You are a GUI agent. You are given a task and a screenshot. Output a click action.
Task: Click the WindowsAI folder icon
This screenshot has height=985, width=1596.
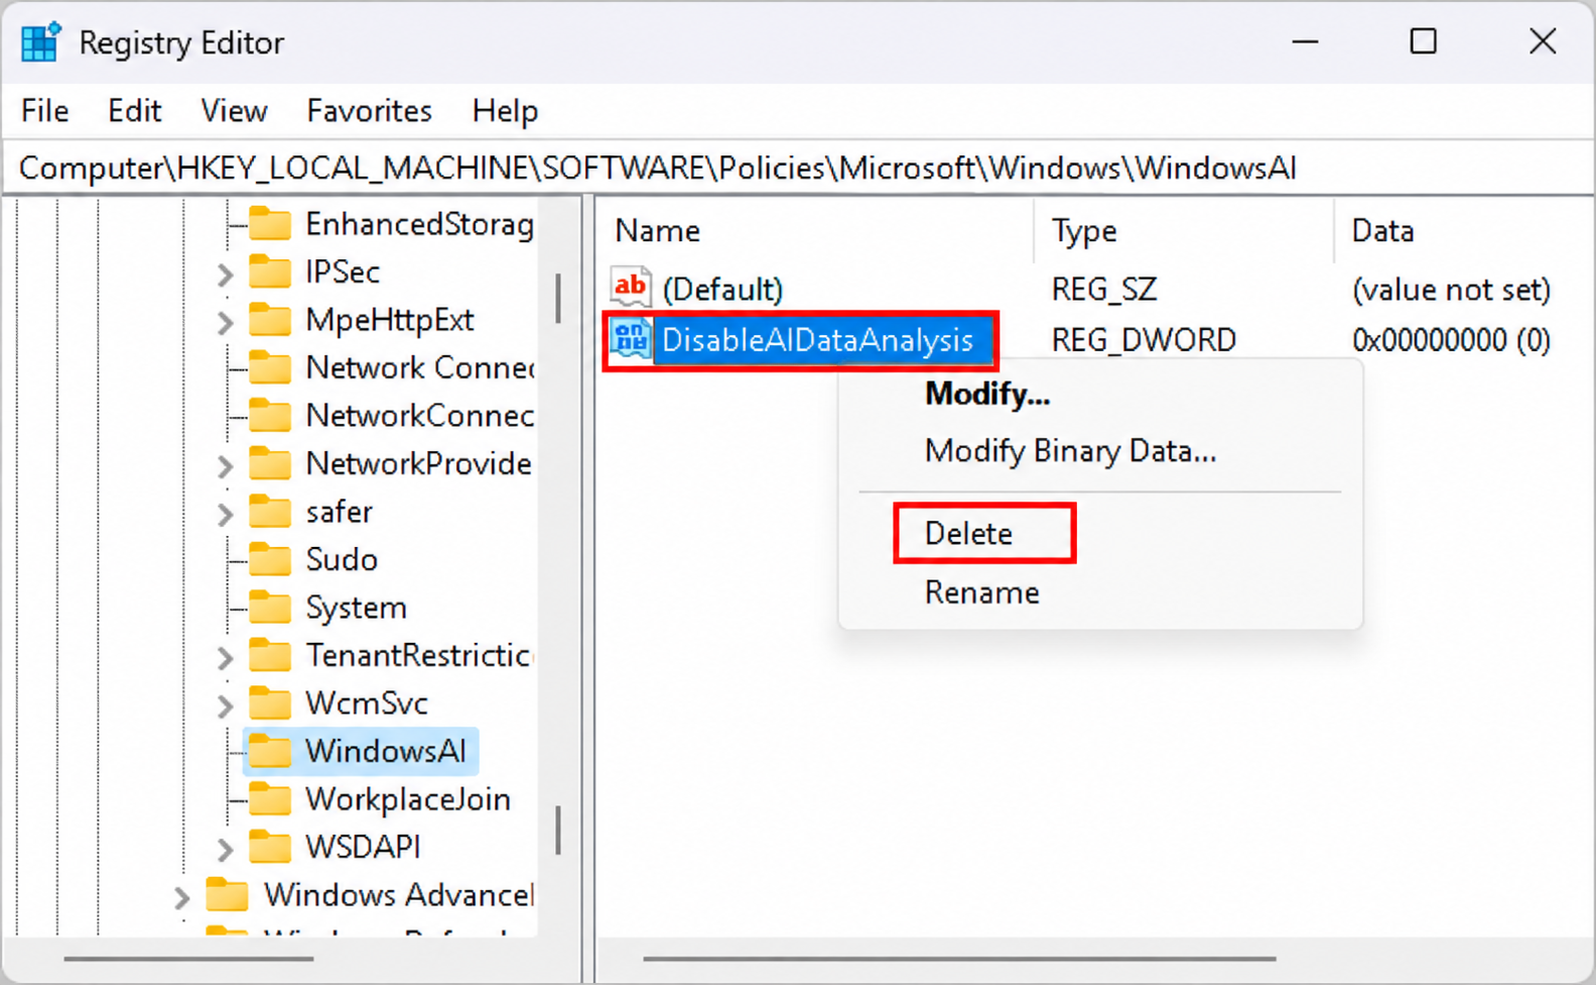coord(270,751)
